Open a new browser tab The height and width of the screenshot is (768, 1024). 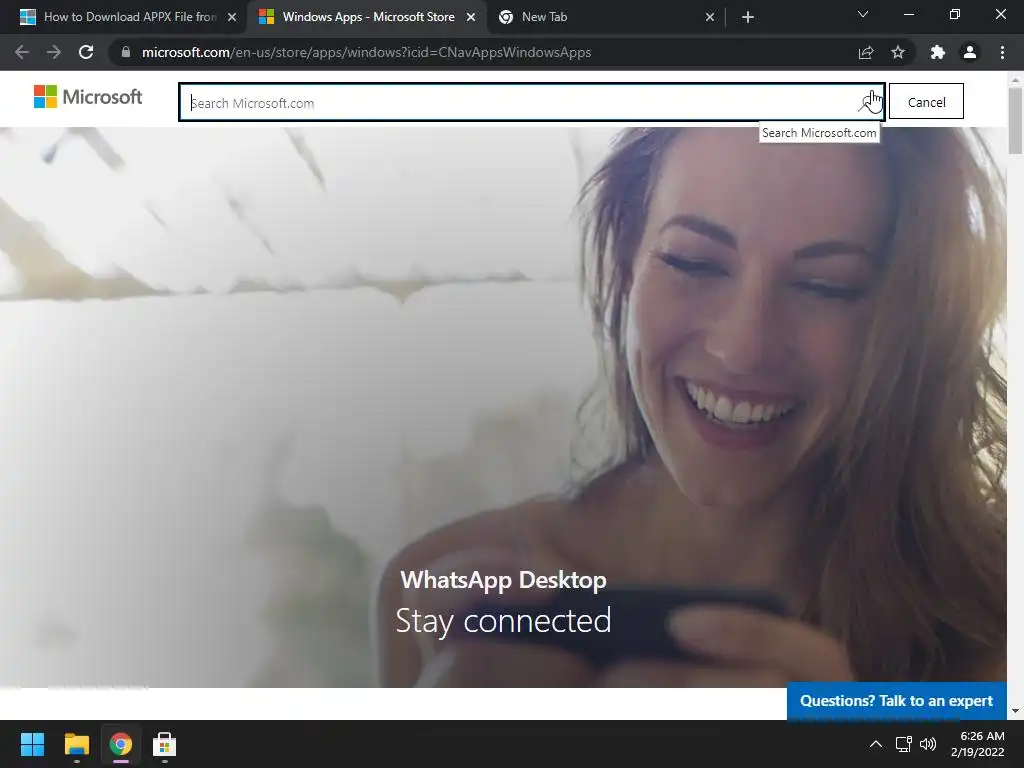[748, 18]
